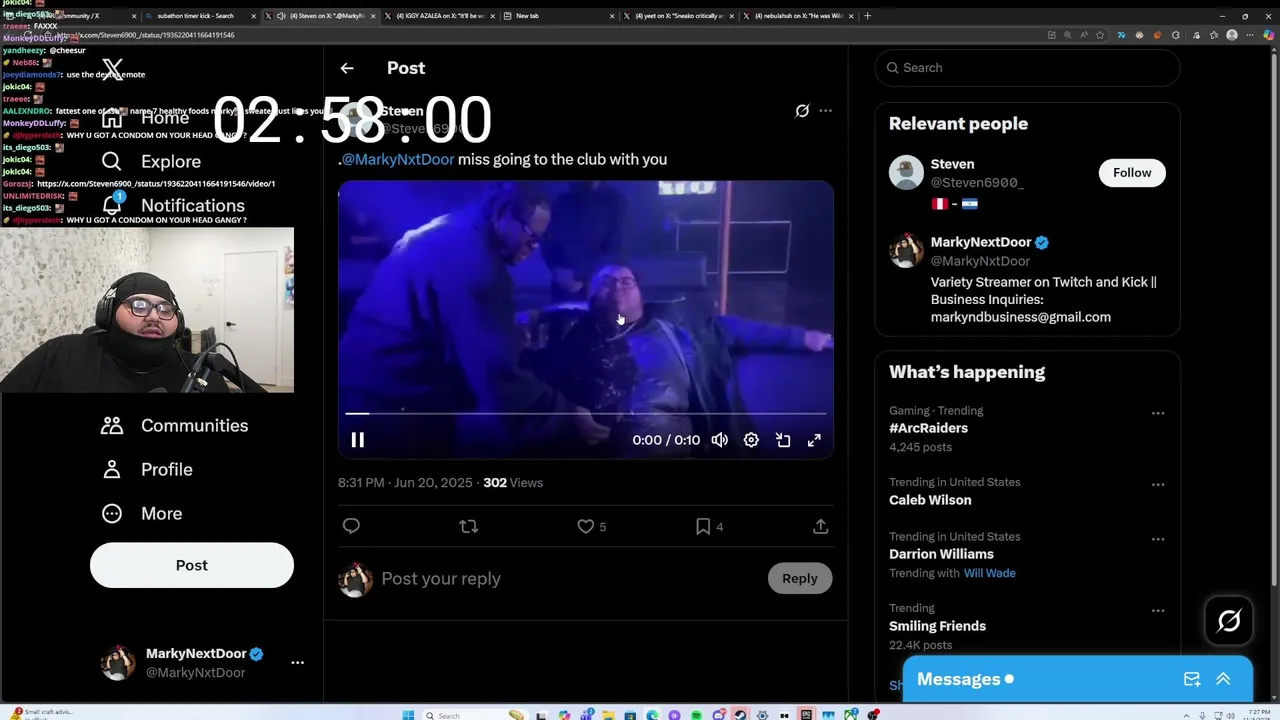The height and width of the screenshot is (720, 1280).
Task: Open more options for Caleb Wilson trend
Action: 1158,485
